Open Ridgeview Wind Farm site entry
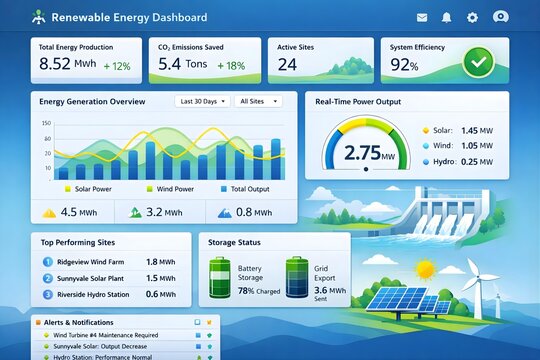This screenshot has height=360, width=540. click(110, 262)
